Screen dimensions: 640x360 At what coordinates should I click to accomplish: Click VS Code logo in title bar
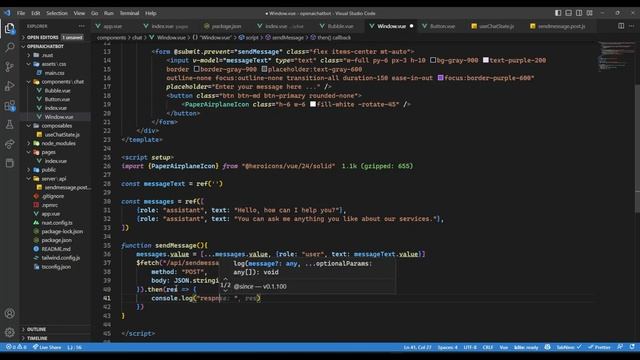pos(7,13)
